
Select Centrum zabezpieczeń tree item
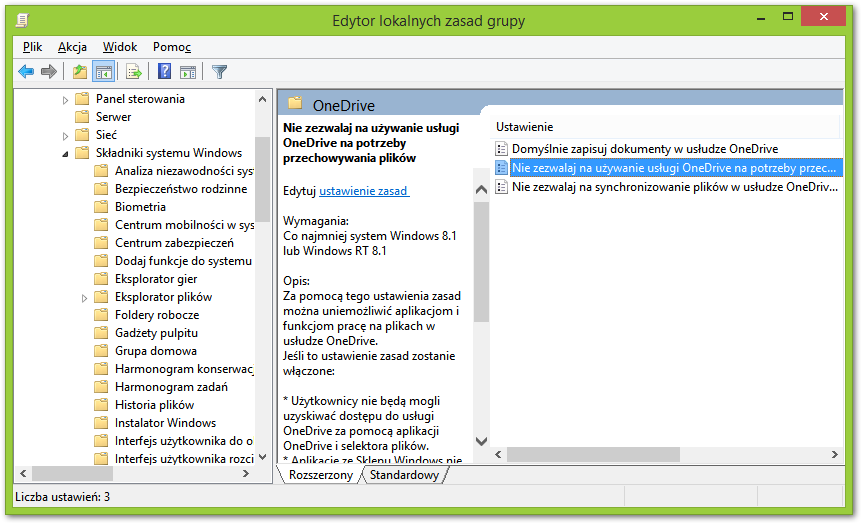click(174, 243)
